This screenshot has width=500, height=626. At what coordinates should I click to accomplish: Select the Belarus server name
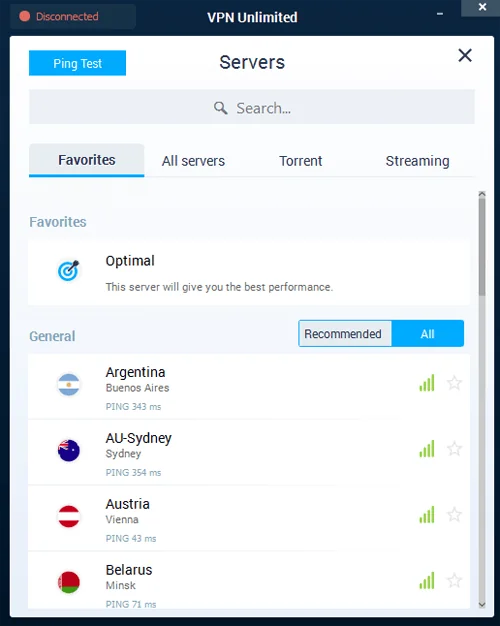point(129,570)
